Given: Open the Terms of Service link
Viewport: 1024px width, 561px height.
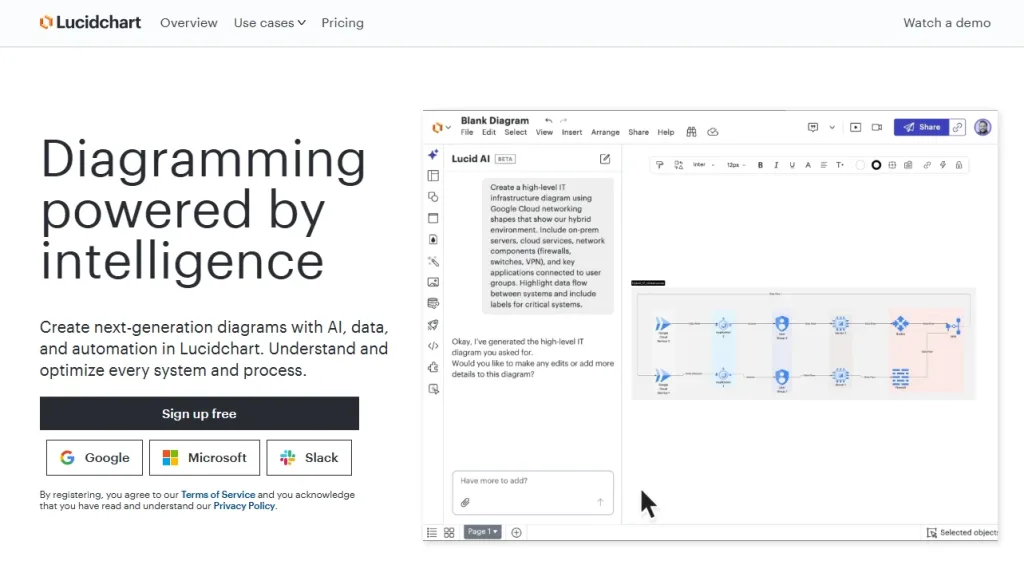Looking at the screenshot, I should [218, 494].
